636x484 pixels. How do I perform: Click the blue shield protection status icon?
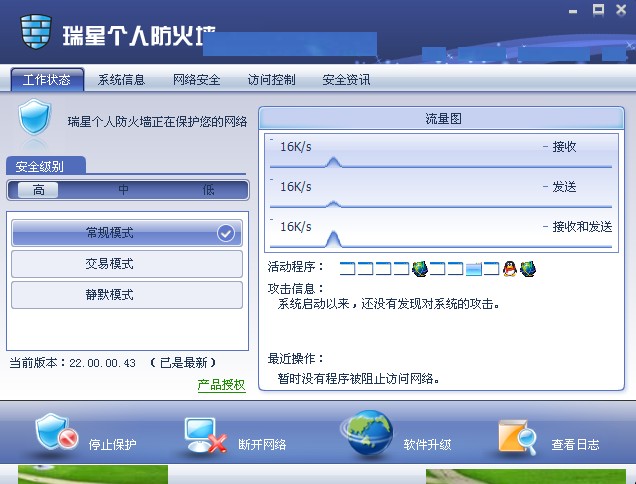click(x=34, y=117)
